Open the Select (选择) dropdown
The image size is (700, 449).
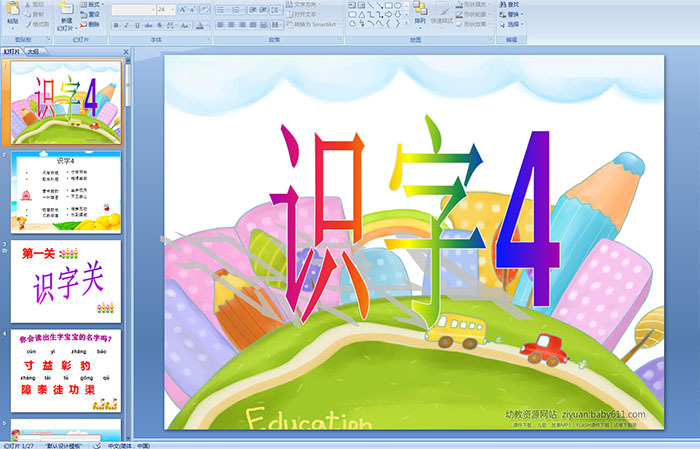tap(512, 24)
